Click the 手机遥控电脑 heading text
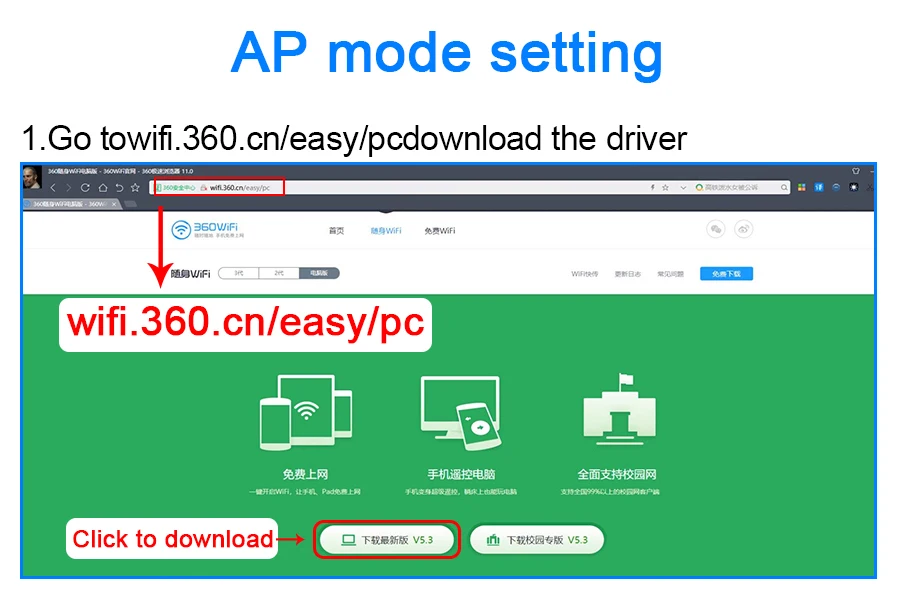Viewport: 900px width, 606px height. coord(461,475)
